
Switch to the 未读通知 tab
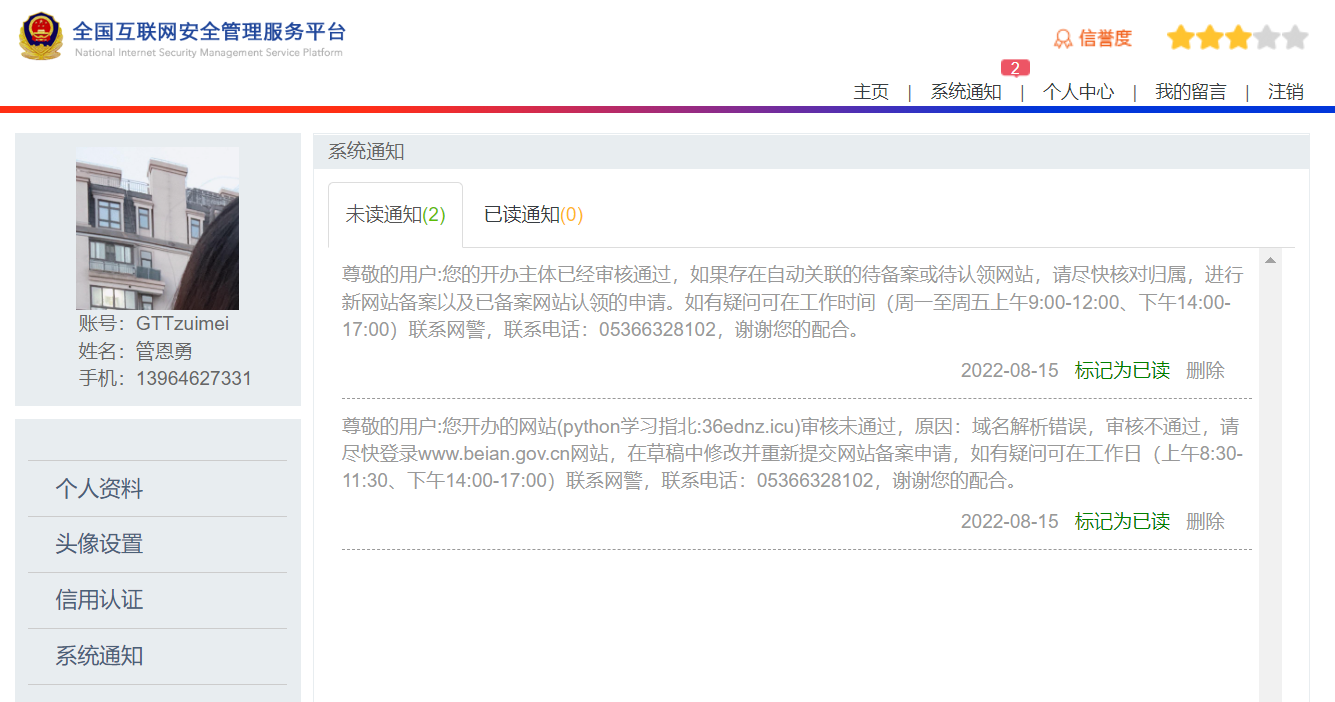coord(395,215)
